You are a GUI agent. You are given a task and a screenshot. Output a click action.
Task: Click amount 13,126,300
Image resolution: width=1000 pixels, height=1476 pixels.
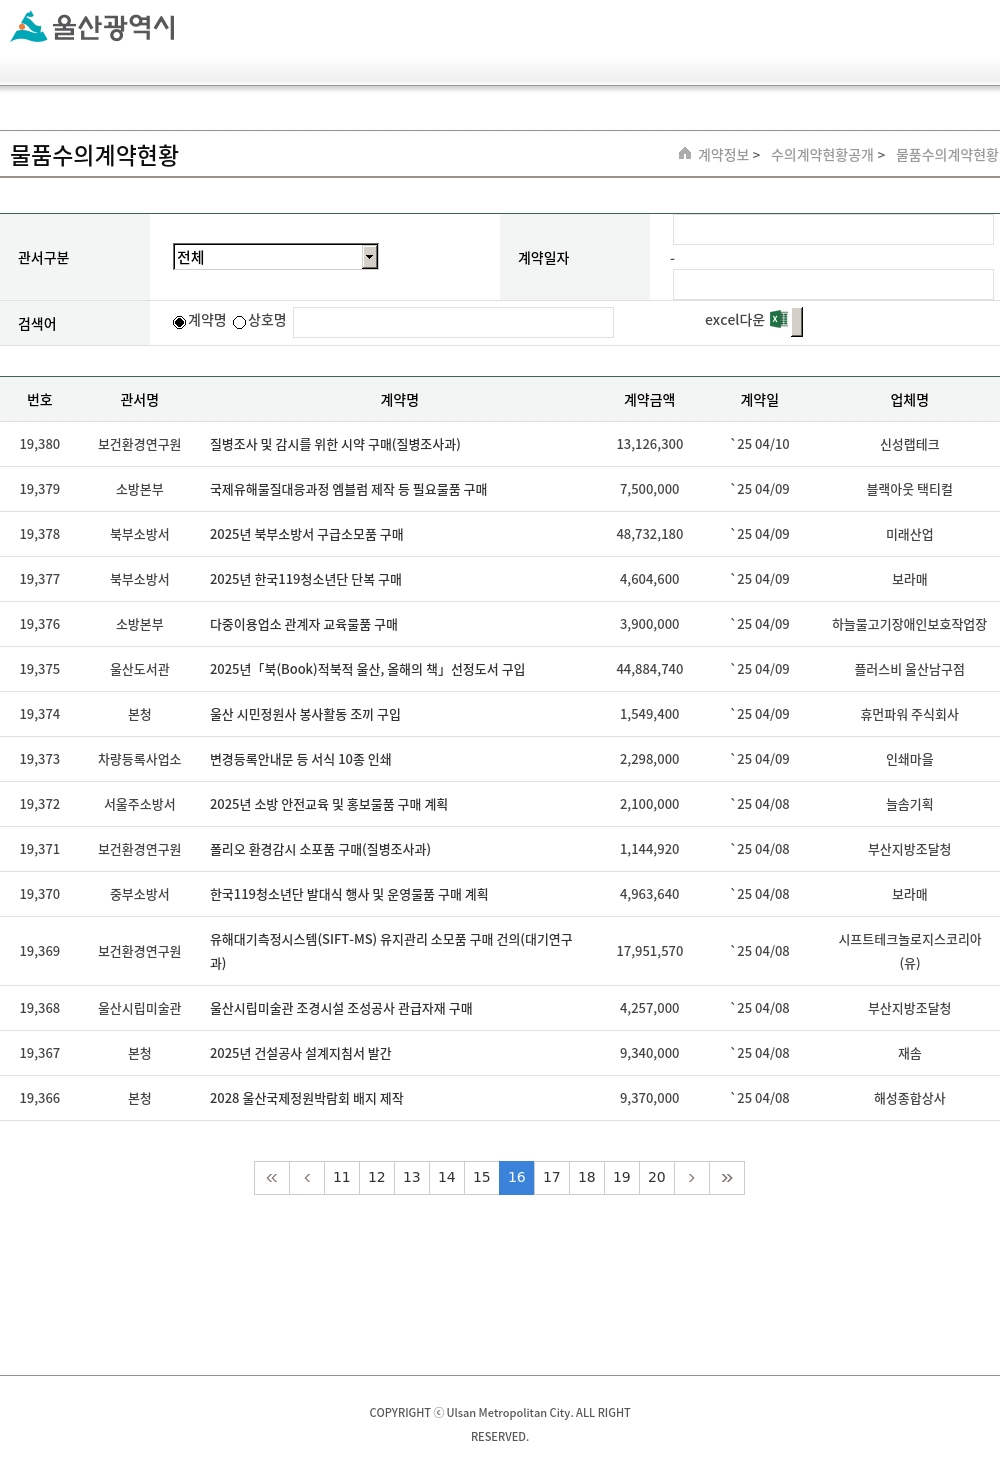click(x=650, y=444)
